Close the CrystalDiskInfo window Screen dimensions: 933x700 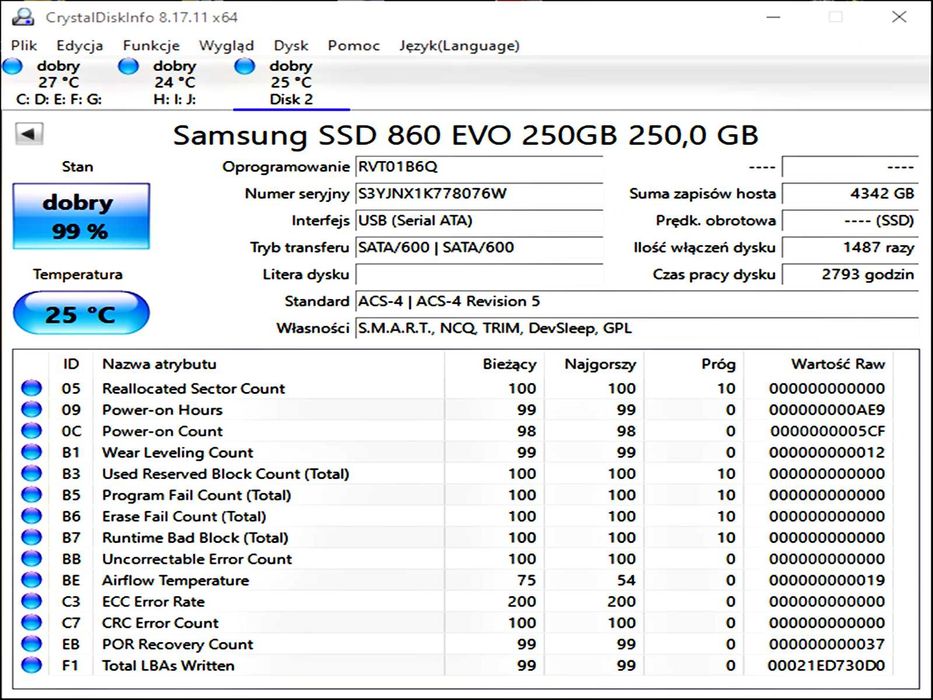pos(899,17)
